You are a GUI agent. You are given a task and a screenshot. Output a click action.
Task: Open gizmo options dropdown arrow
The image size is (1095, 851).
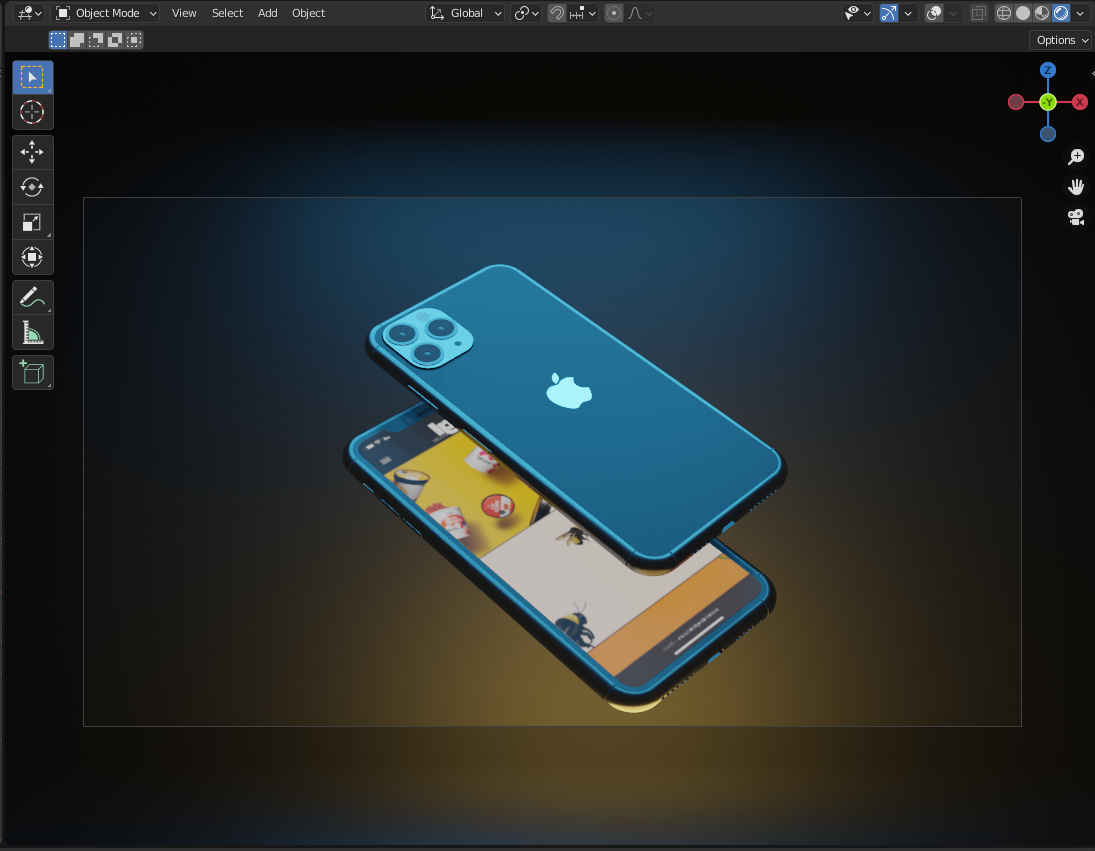coord(908,13)
